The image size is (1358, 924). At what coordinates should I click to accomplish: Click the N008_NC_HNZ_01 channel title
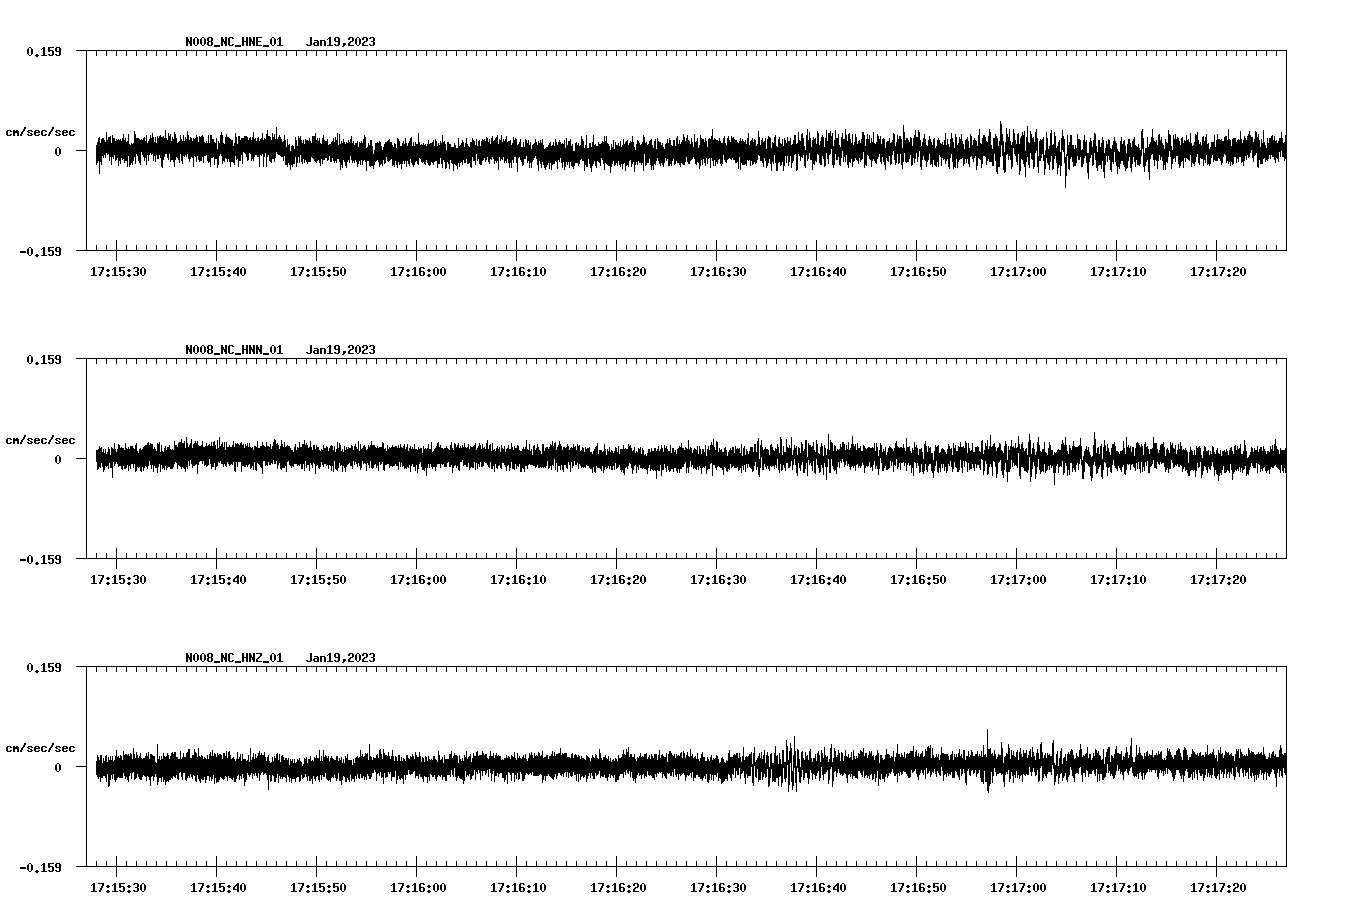(x=234, y=658)
